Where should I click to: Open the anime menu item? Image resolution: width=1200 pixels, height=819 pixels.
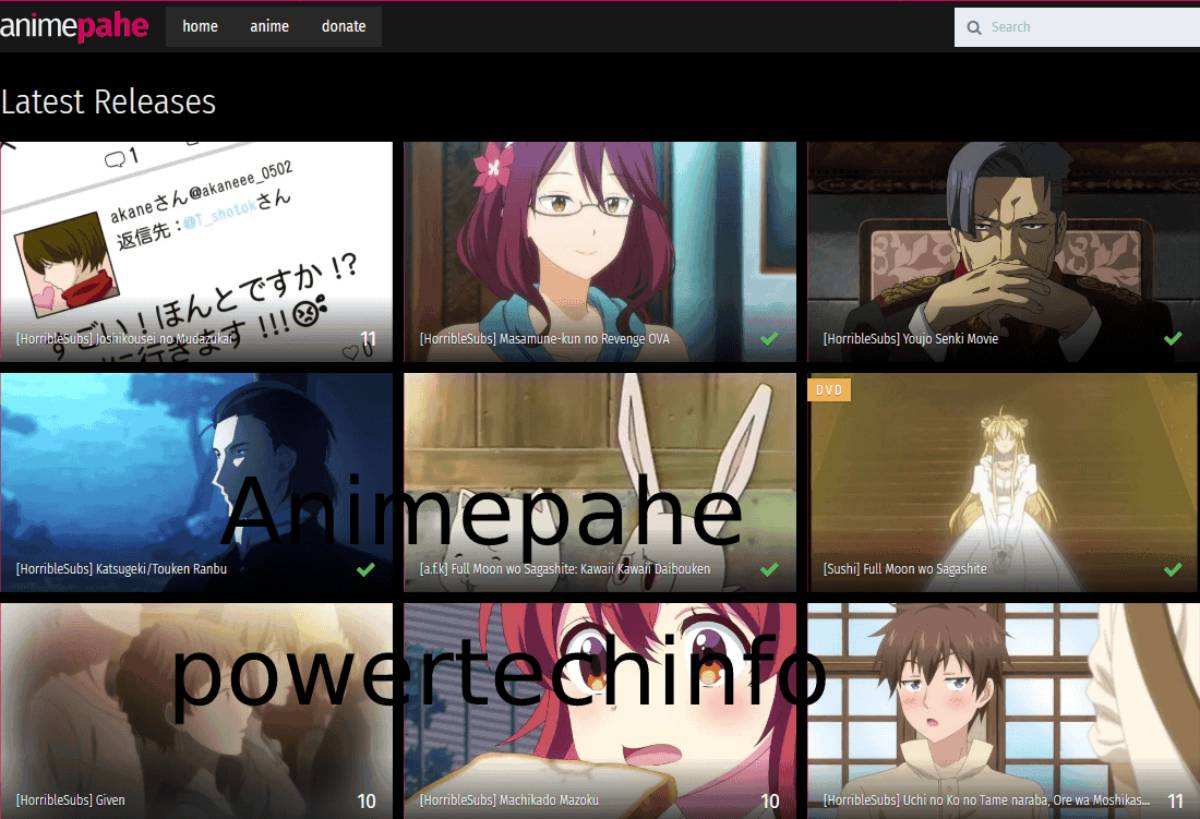[269, 27]
